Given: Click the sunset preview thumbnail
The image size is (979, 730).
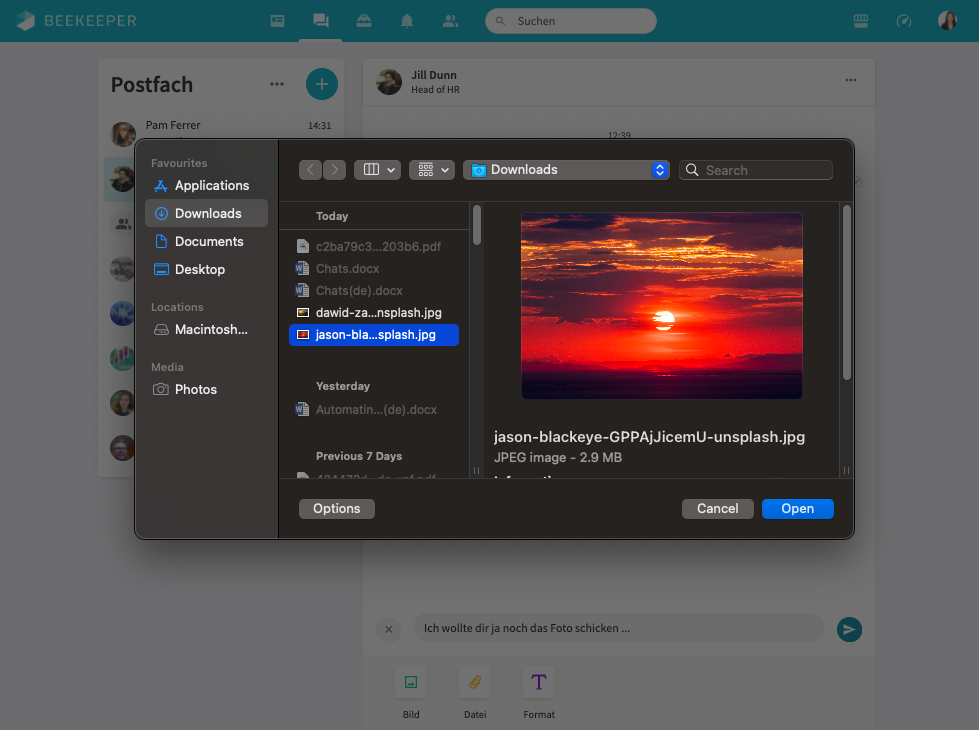Looking at the screenshot, I should click(662, 306).
